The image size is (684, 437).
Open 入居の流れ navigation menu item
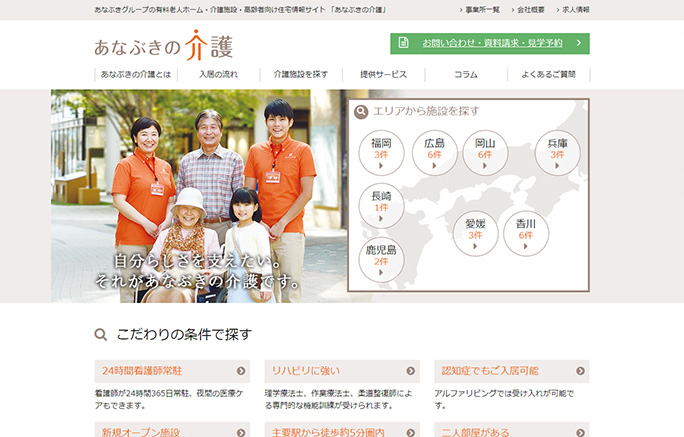(218, 75)
